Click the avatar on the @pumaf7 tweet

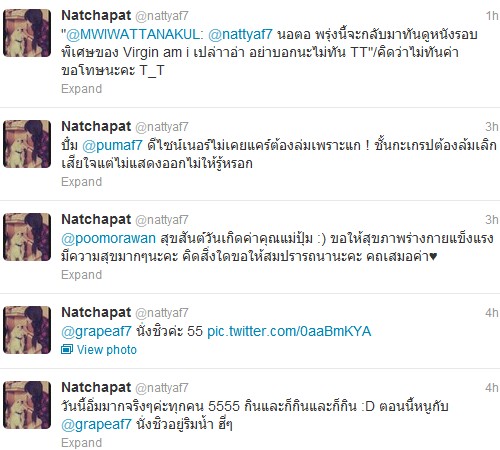pos(27,144)
